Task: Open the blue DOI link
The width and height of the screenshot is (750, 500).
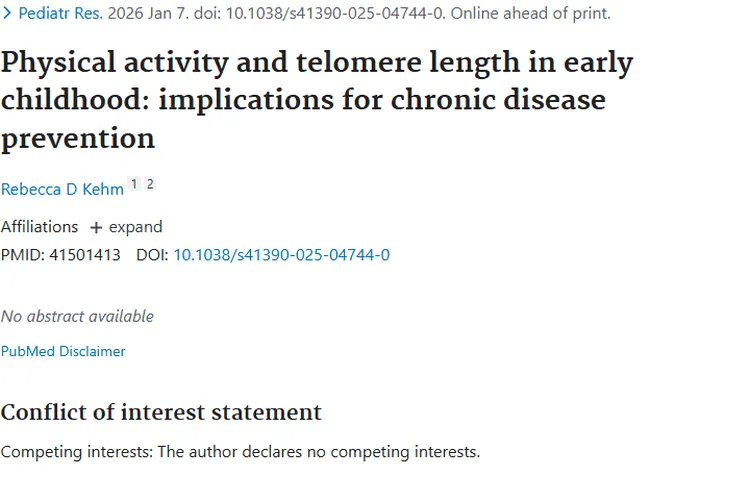Action: [281, 255]
